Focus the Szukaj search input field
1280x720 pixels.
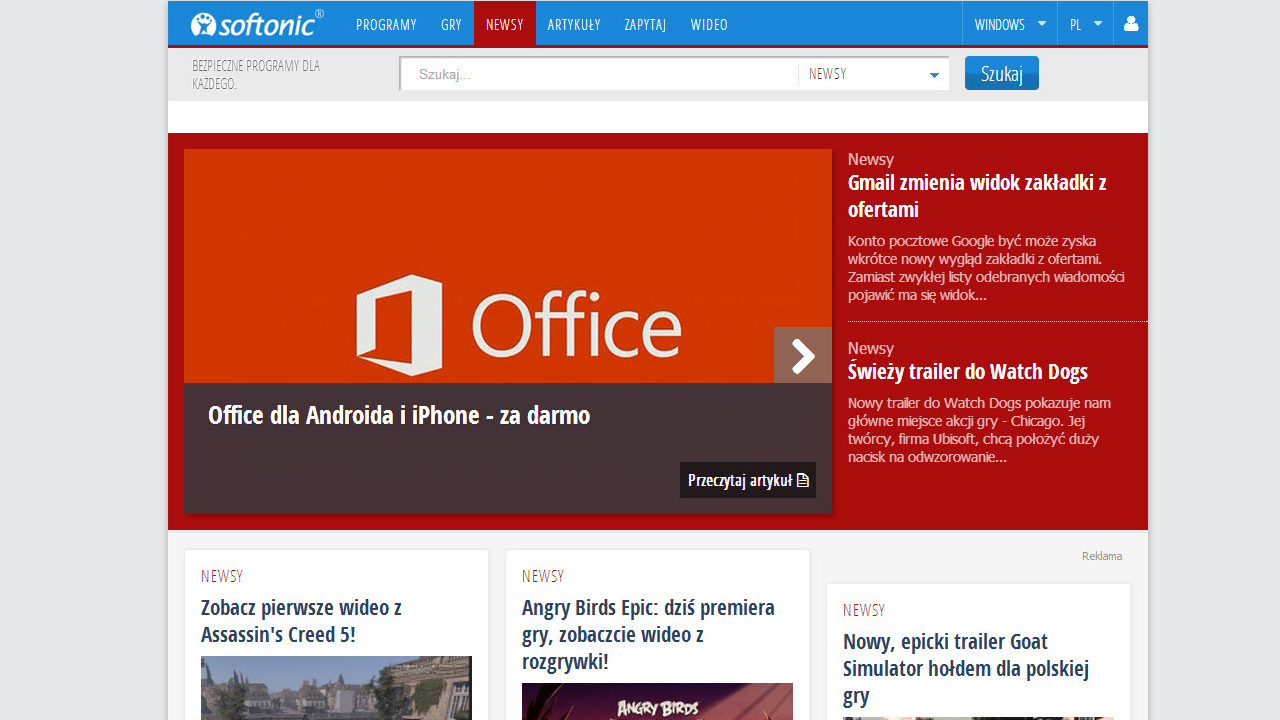pos(600,74)
